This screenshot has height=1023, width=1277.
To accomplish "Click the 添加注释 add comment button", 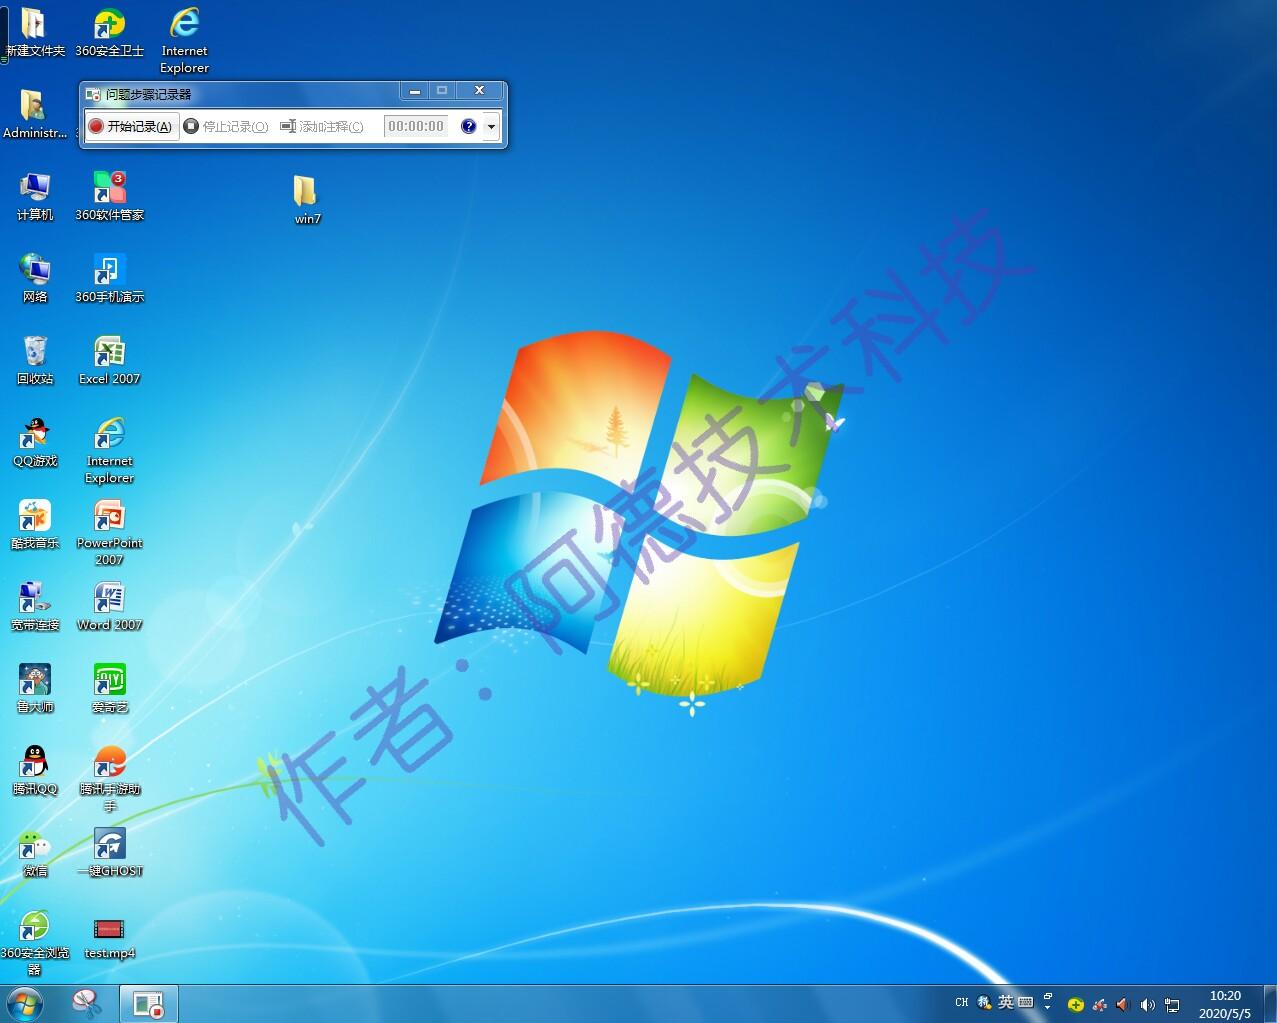I will [322, 126].
